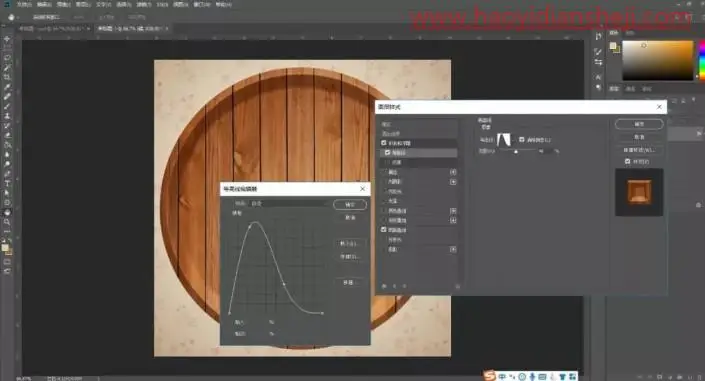Click the plus icon beside the Inner Shadow effect
Viewport: 705px width, 381px height.
click(453, 182)
